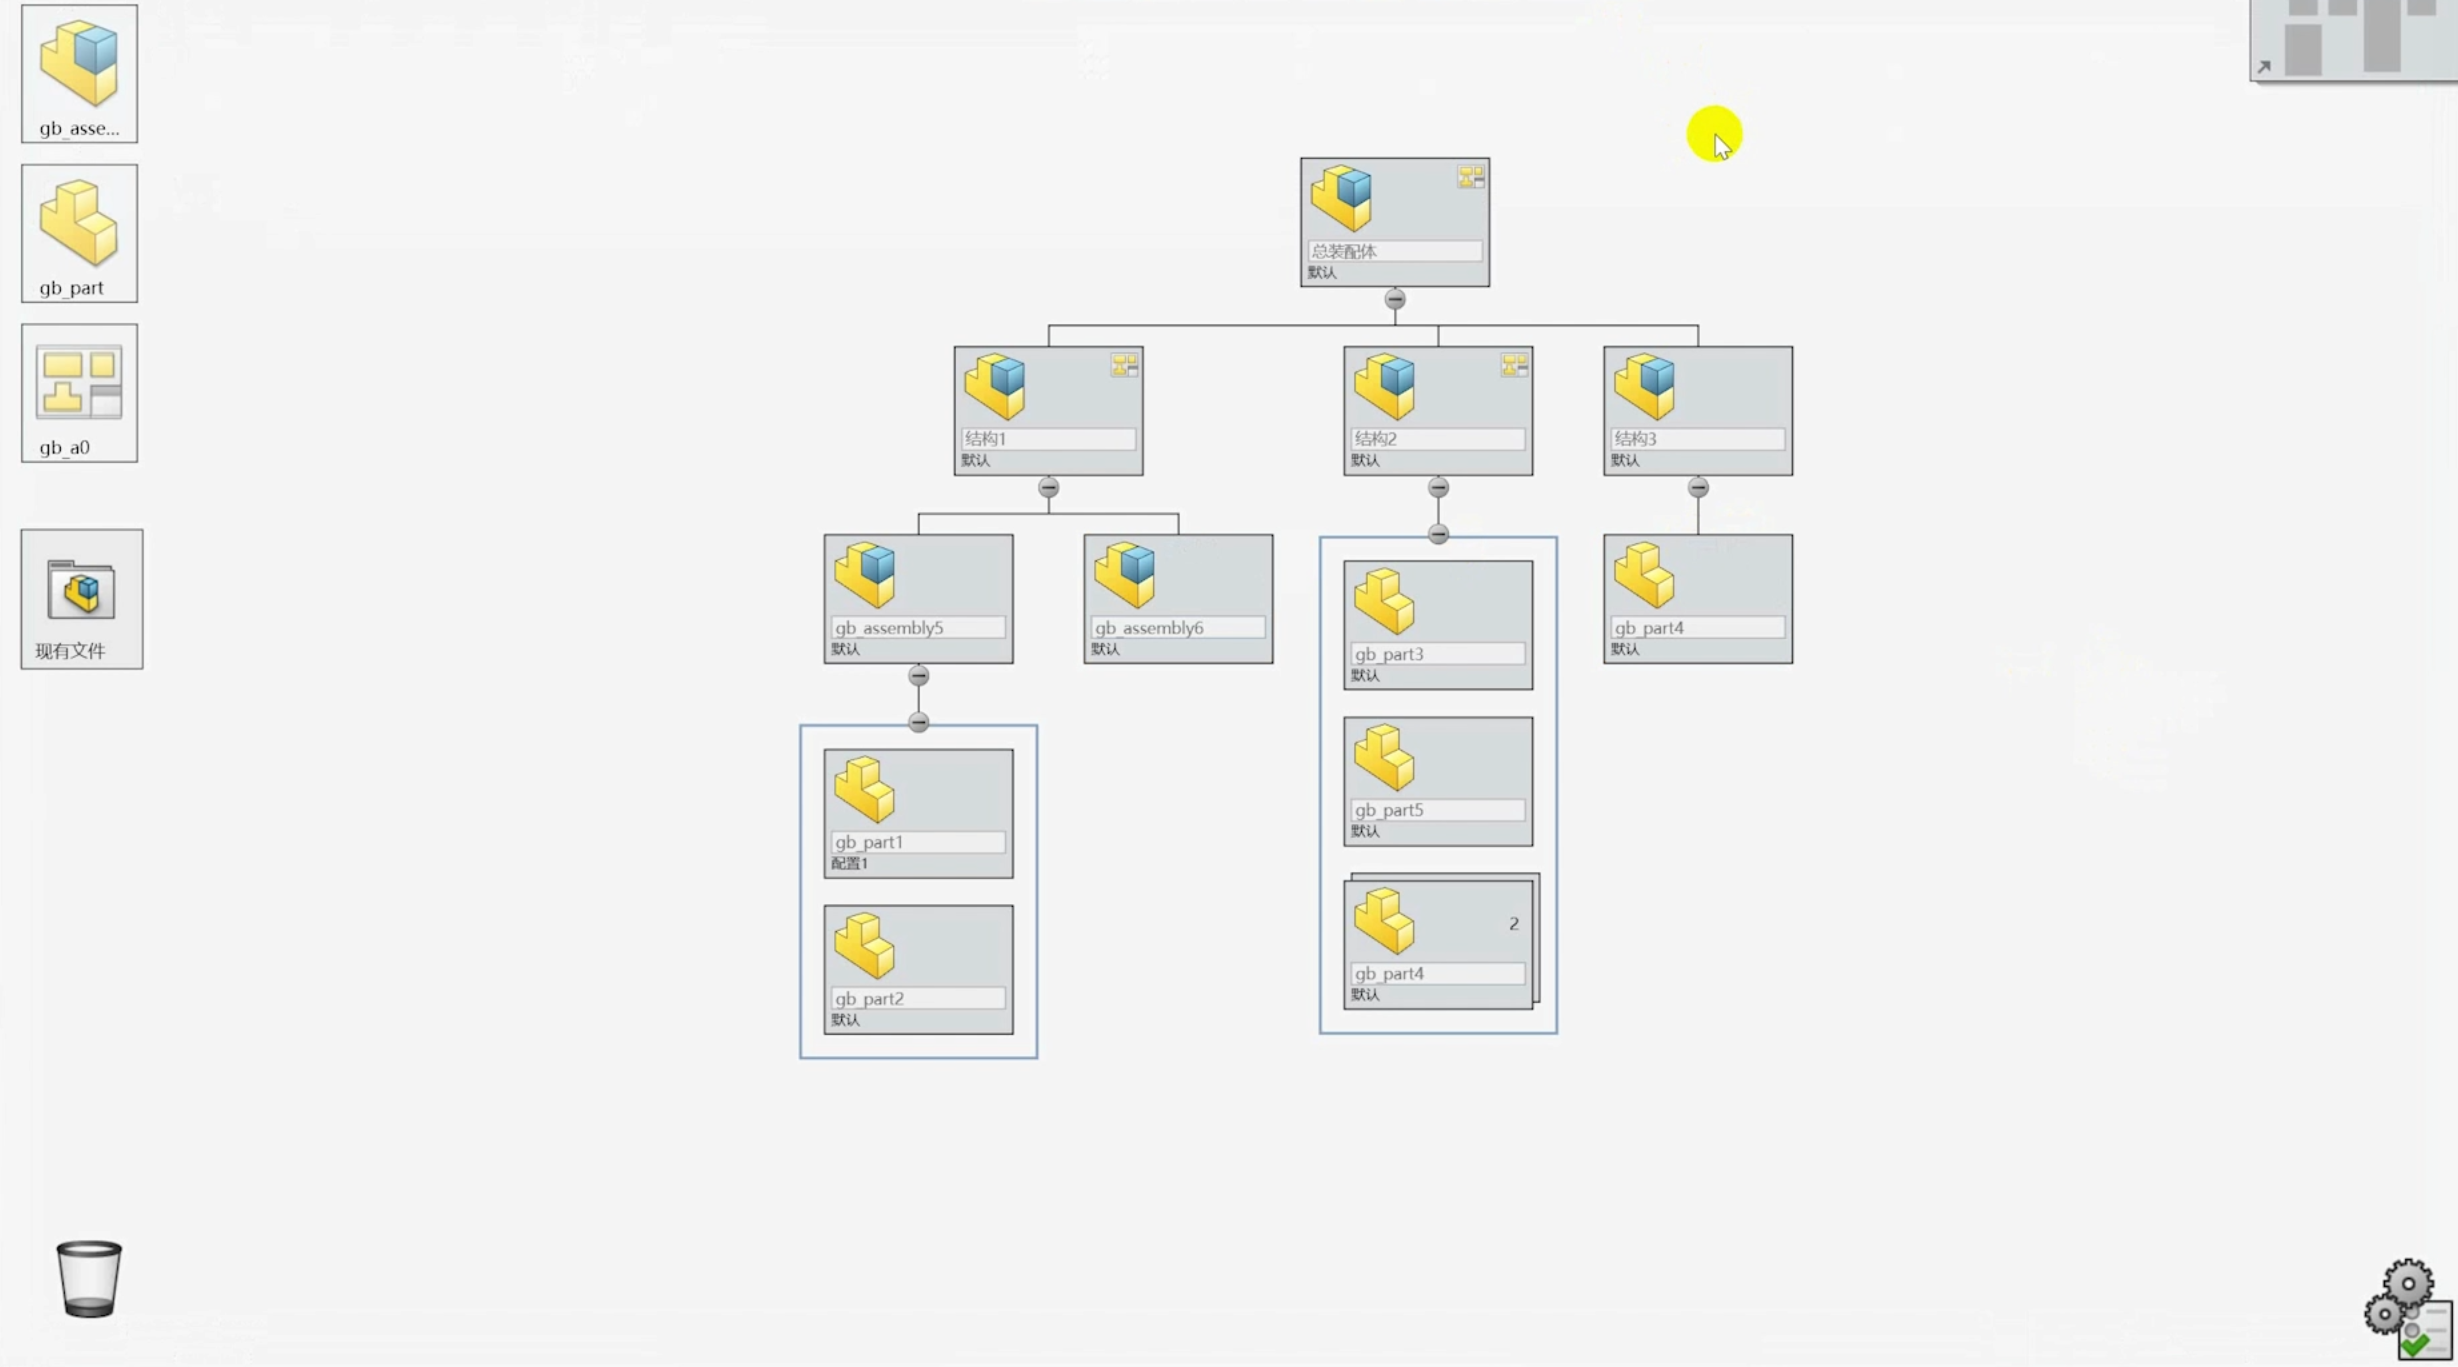Collapse children under 总装配体 node
Screen dimensions: 2458x1367
click(x=1394, y=299)
